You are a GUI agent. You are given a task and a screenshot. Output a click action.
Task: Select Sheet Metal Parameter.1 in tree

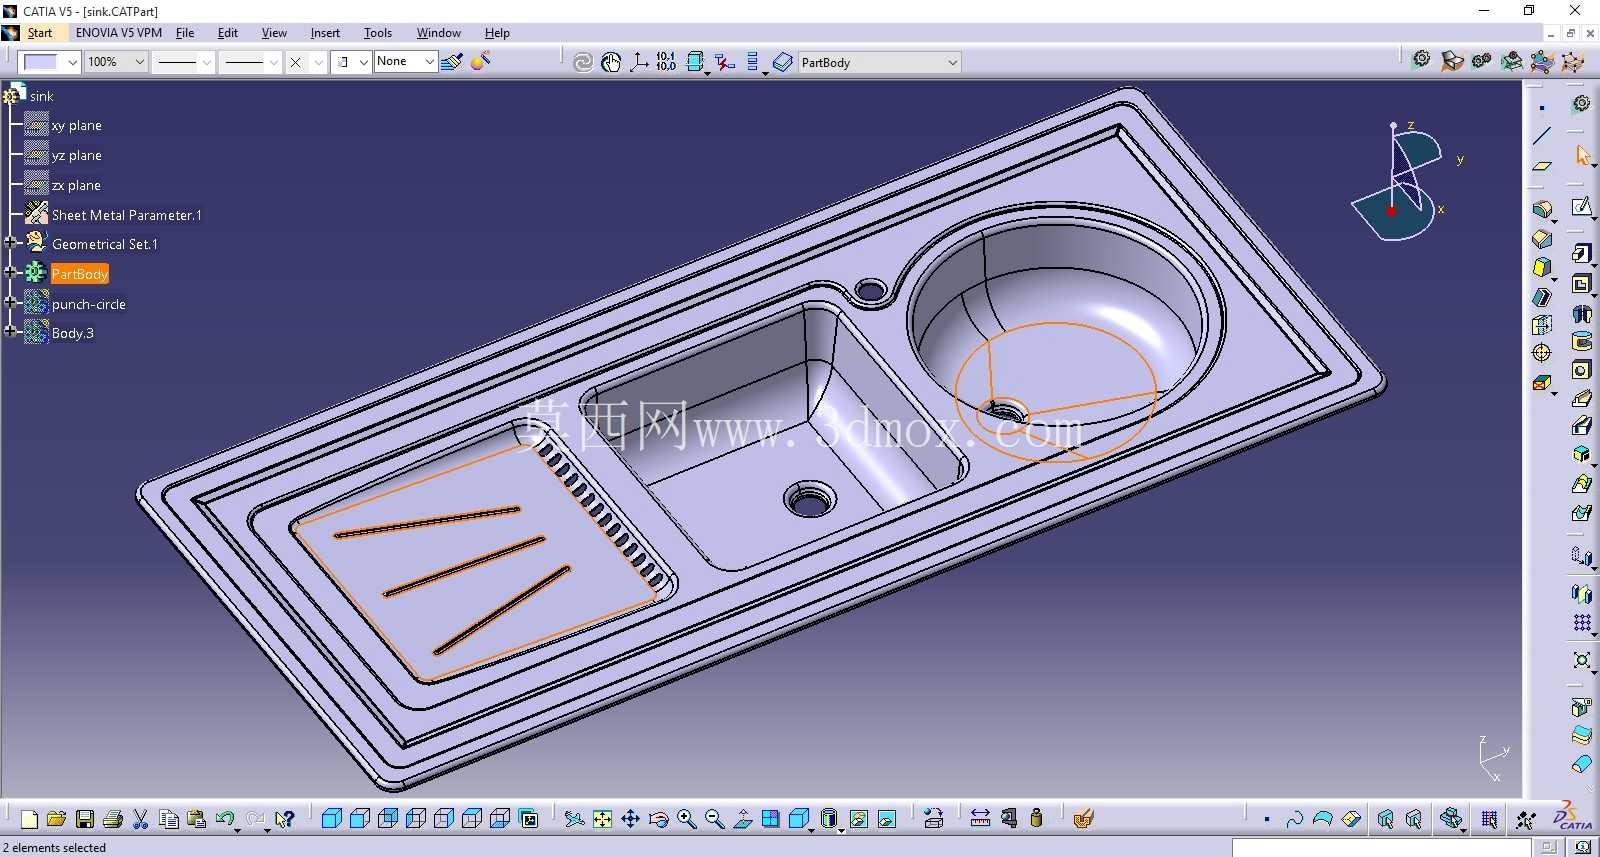coord(126,215)
